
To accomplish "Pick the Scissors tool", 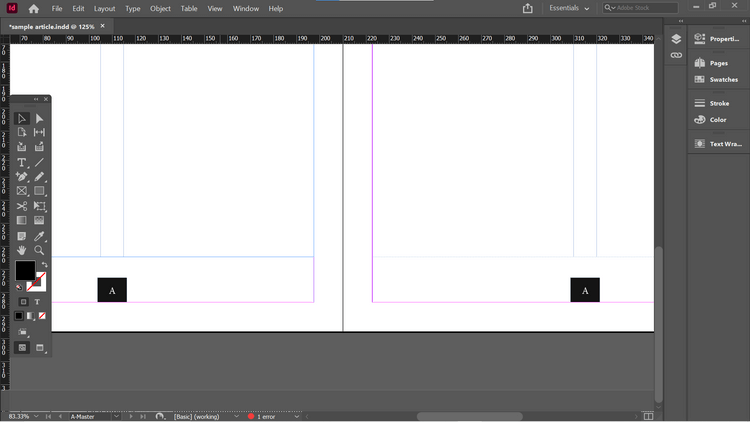I will click(22, 206).
